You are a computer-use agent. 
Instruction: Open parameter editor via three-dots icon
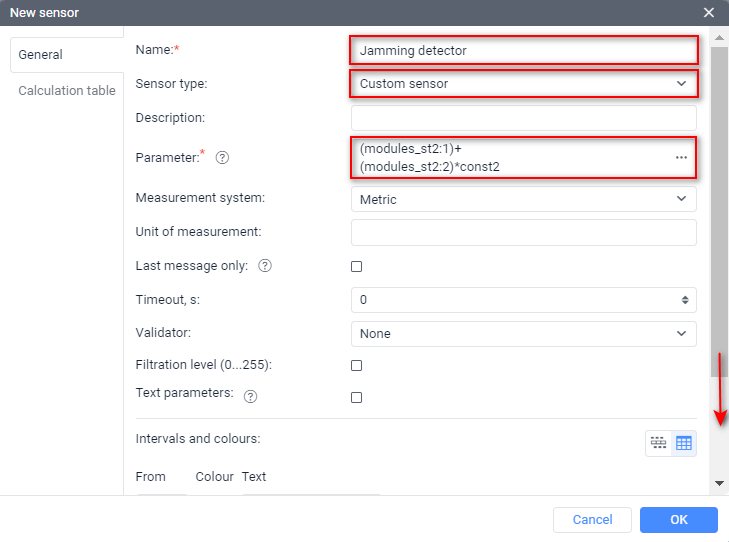(681, 158)
